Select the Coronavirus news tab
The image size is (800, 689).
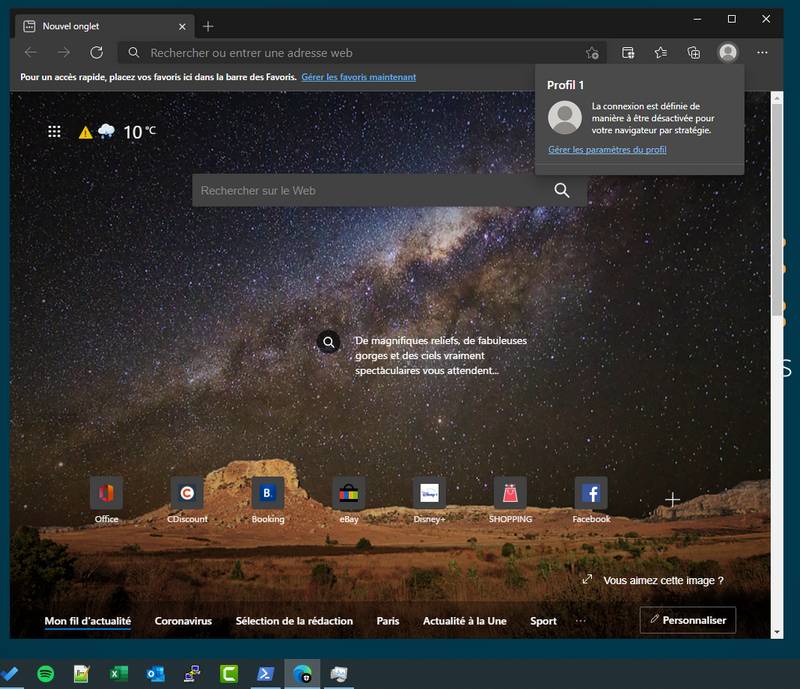click(183, 621)
